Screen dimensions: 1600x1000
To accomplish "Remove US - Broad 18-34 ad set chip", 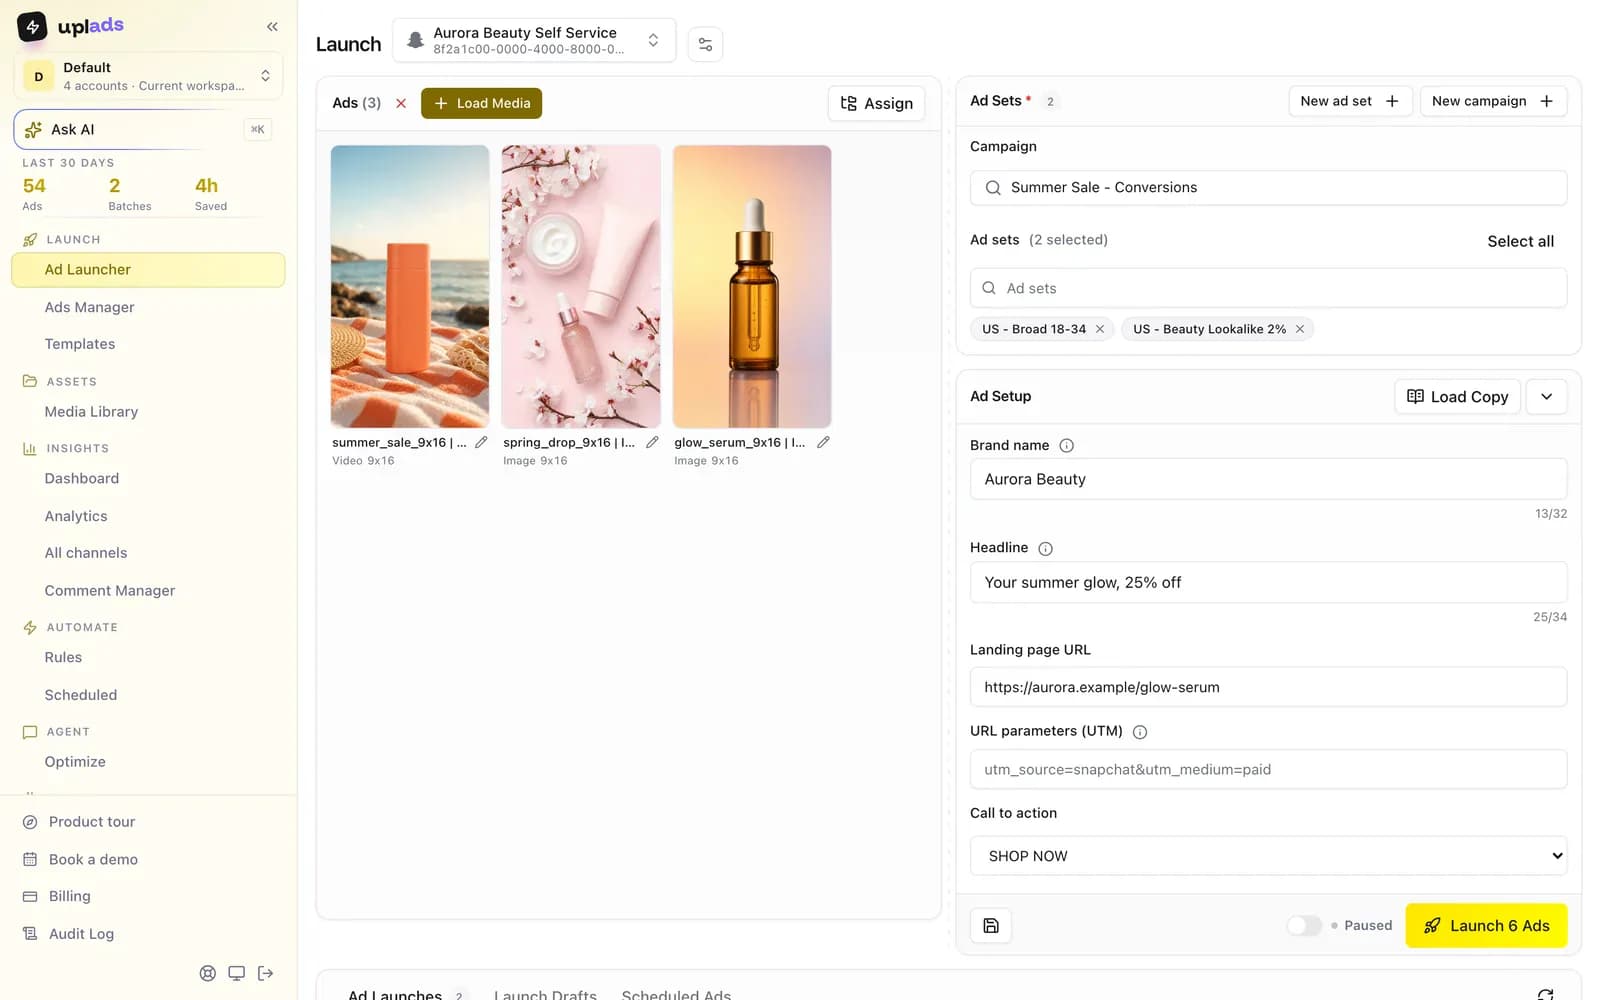I will click(1100, 329).
